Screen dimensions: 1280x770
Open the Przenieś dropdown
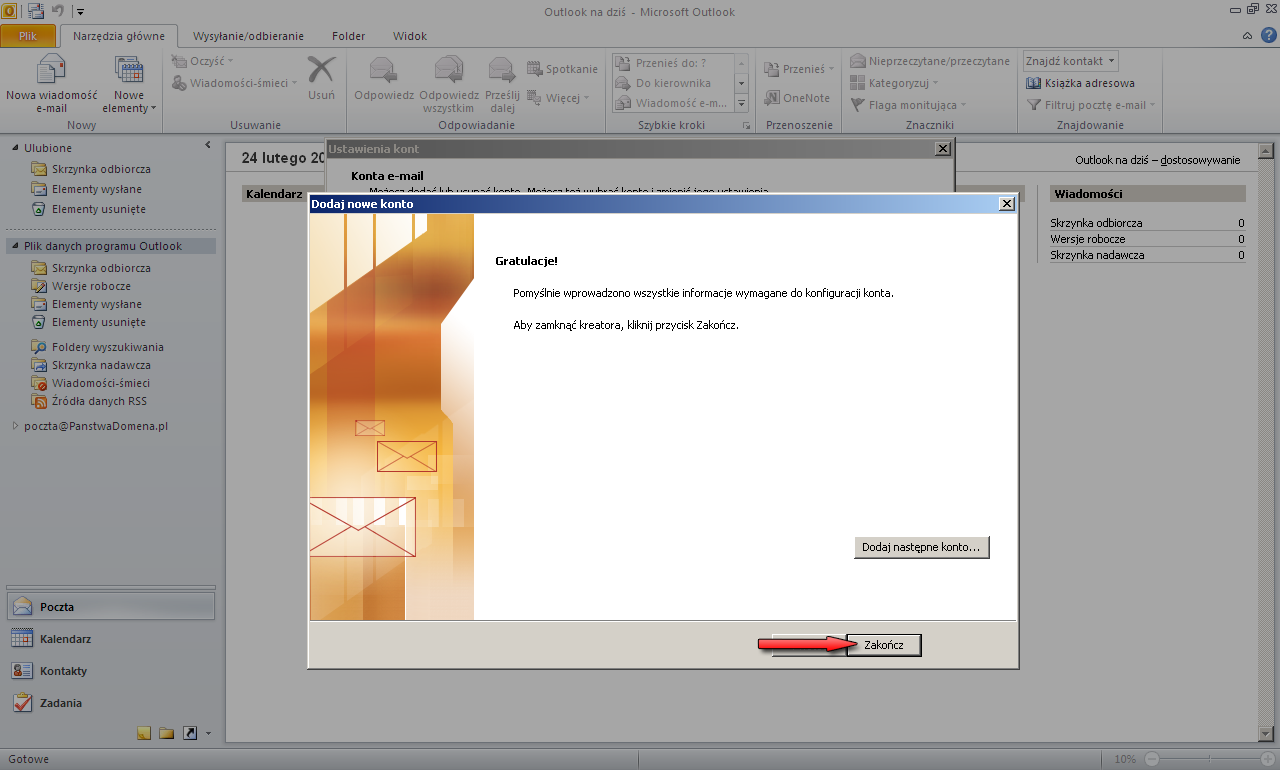(800, 69)
